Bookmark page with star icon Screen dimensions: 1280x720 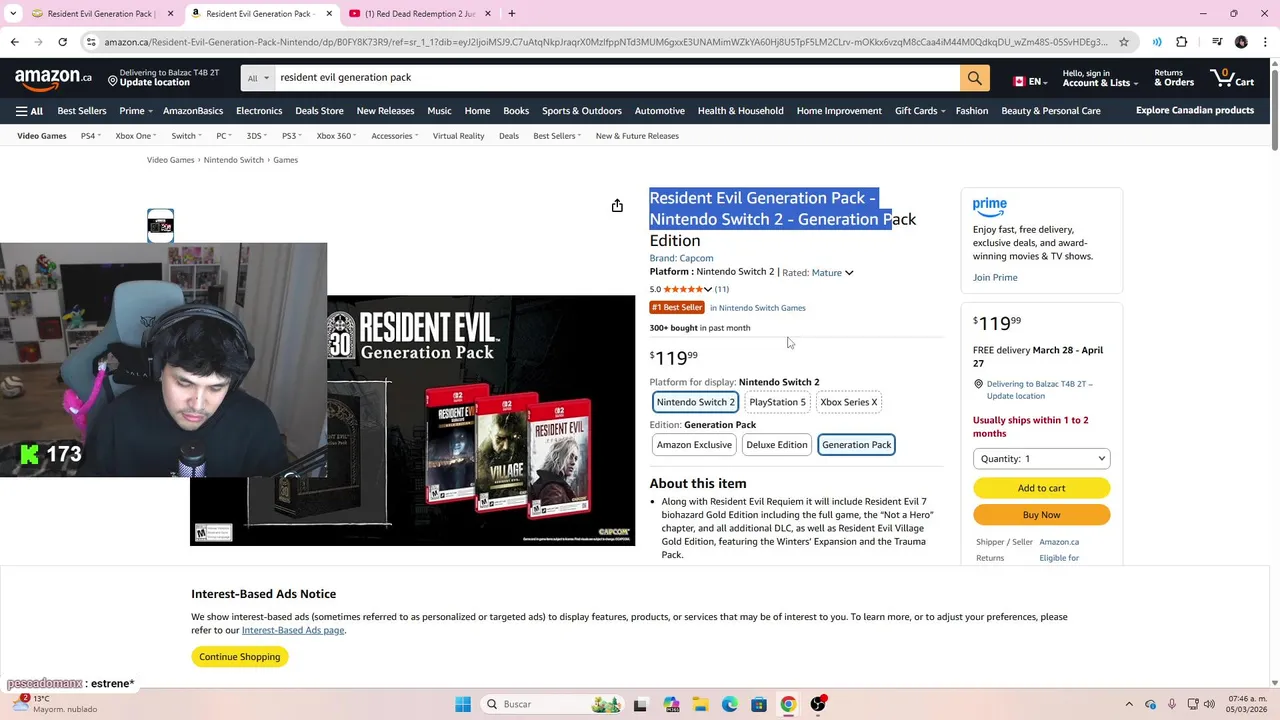click(1124, 42)
